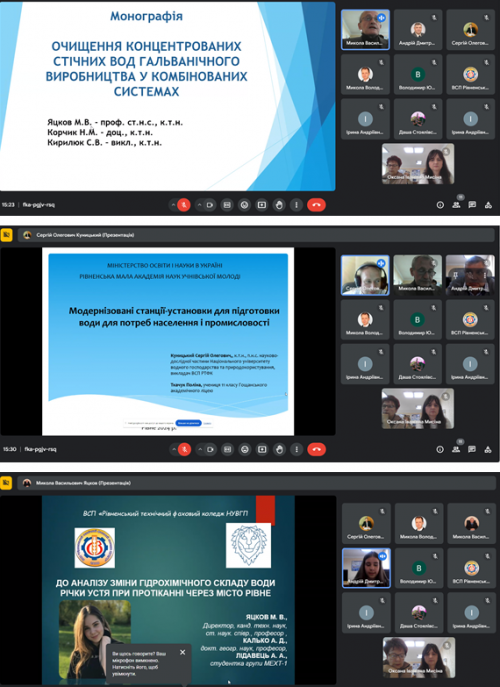500x687 pixels.
Task: Raise hand in the 15:30 meeting toolbar
Action: pyautogui.click(x=280, y=449)
